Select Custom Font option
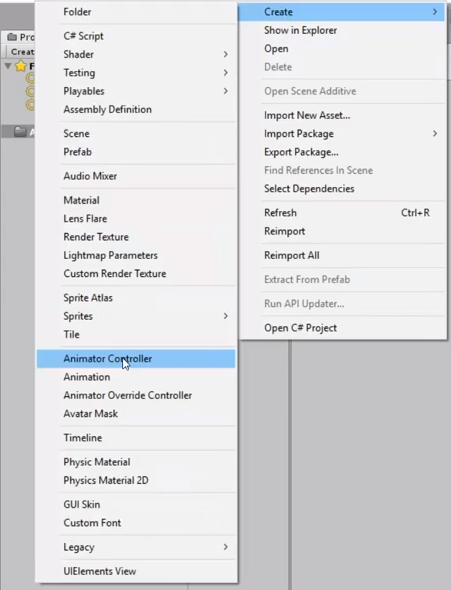The width and height of the screenshot is (451, 590). click(136, 523)
